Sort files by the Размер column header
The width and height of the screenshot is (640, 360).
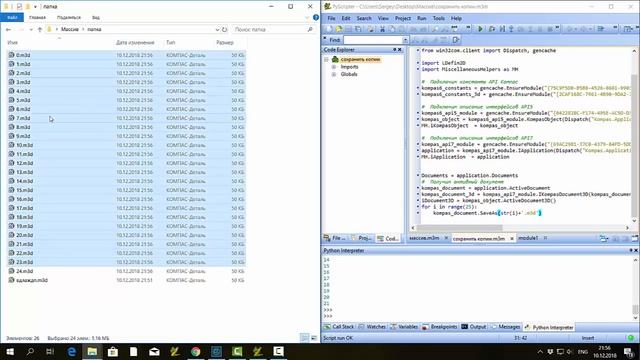225,42
